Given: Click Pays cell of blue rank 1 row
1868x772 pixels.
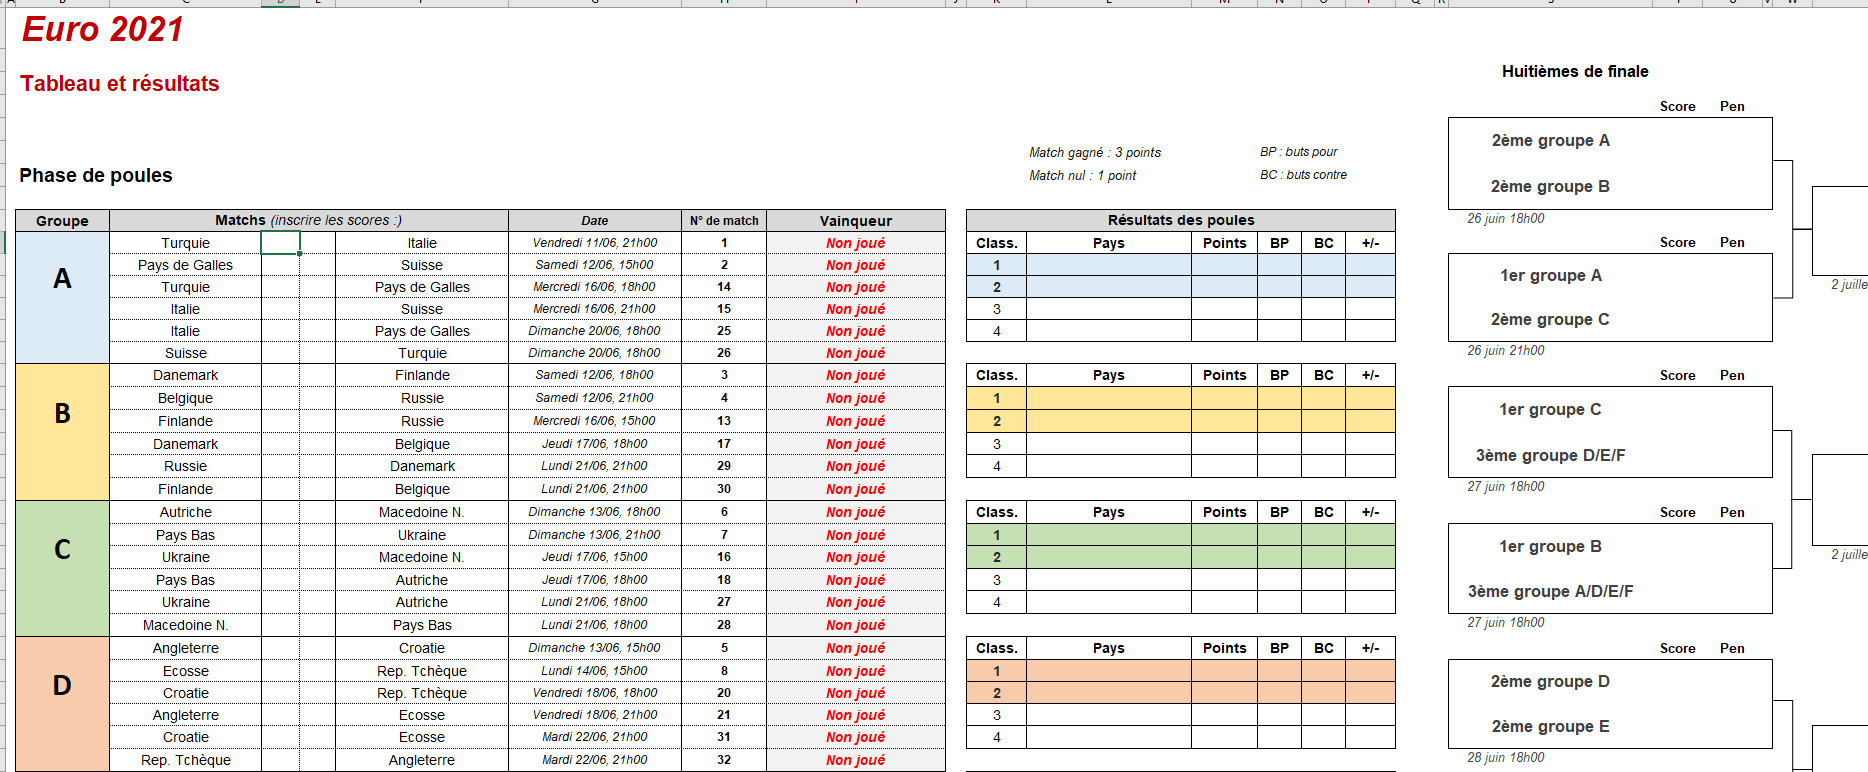Looking at the screenshot, I should (x=1109, y=265).
